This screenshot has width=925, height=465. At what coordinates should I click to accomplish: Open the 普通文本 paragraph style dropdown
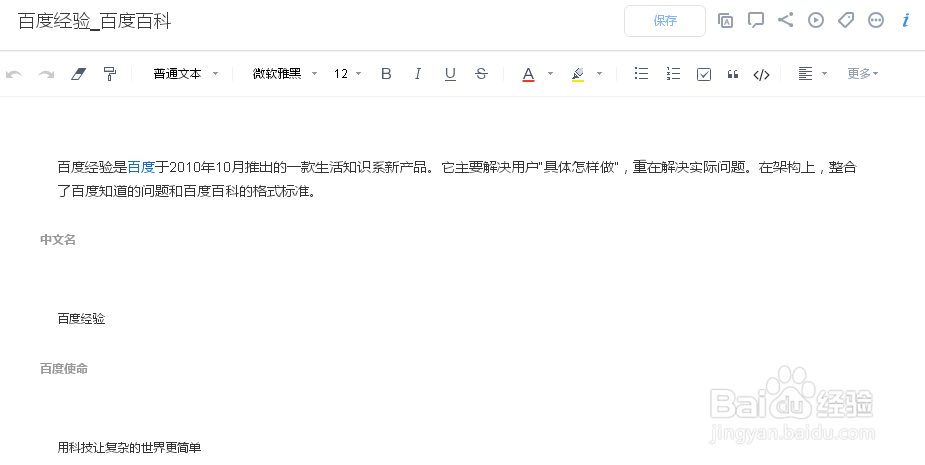pos(186,74)
